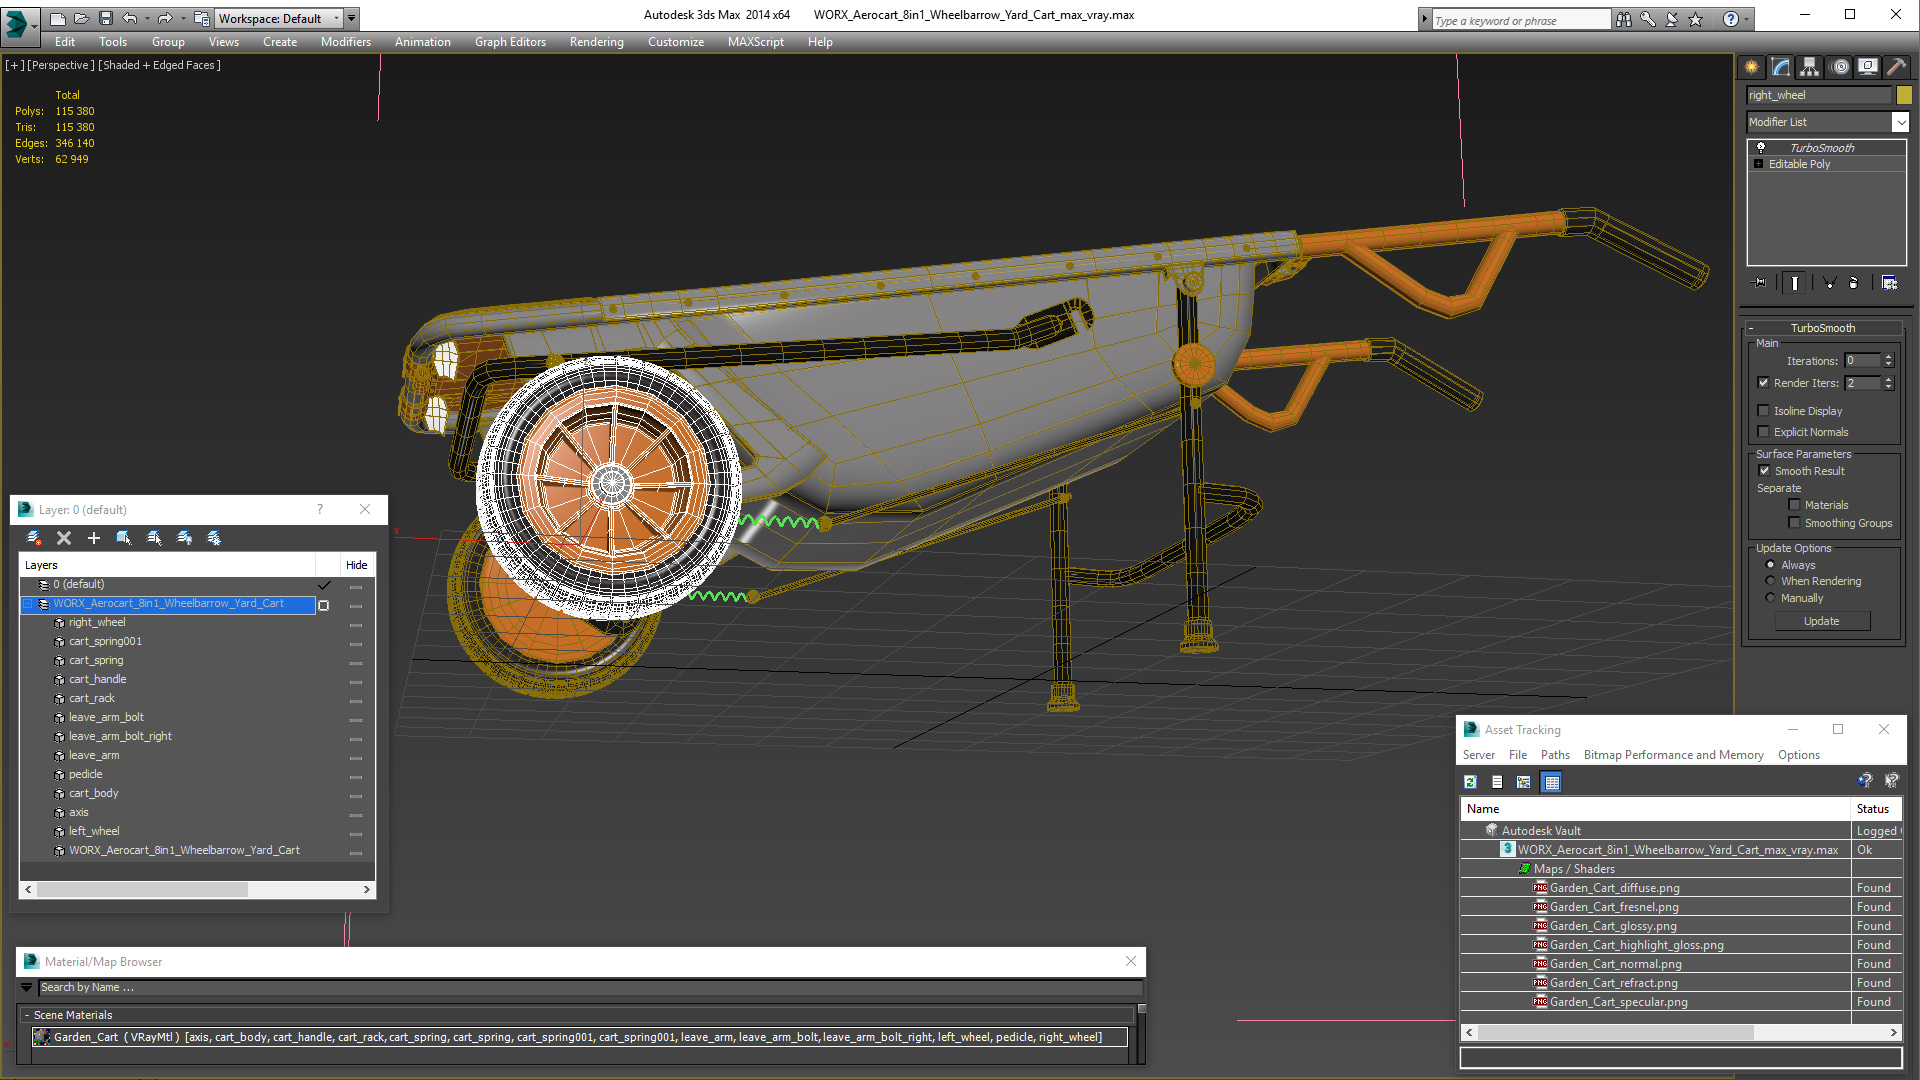Add selected objects to layer plus icon
Screen dimensions: 1920x1080
[x=94, y=538]
